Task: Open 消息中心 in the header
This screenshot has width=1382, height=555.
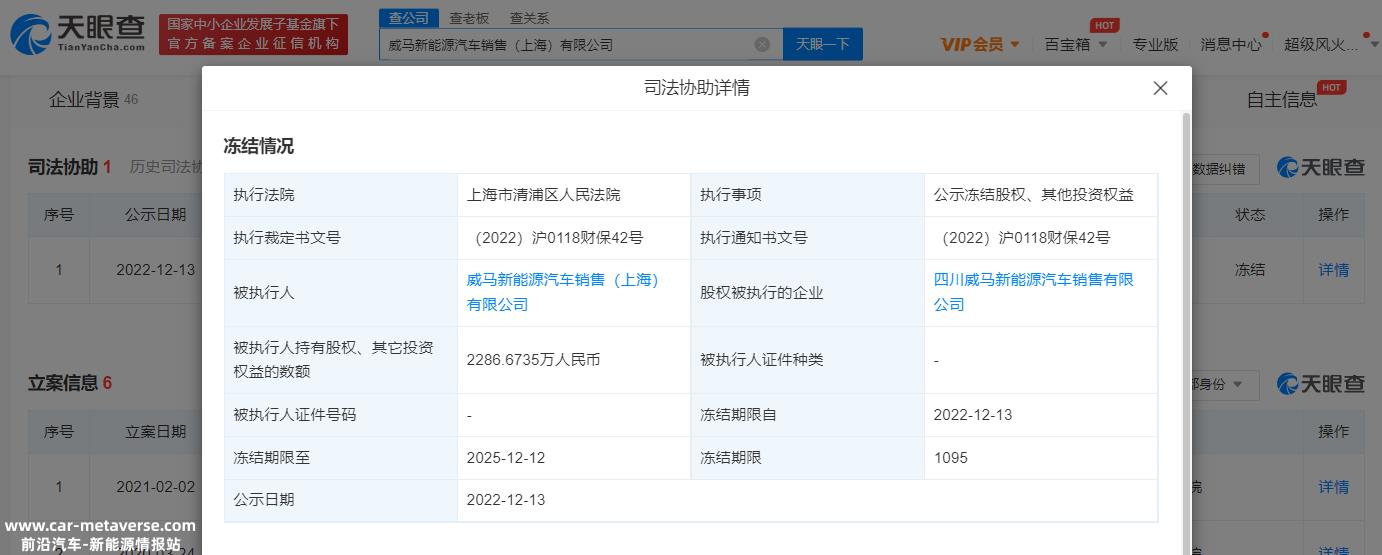Action: coord(1231,44)
